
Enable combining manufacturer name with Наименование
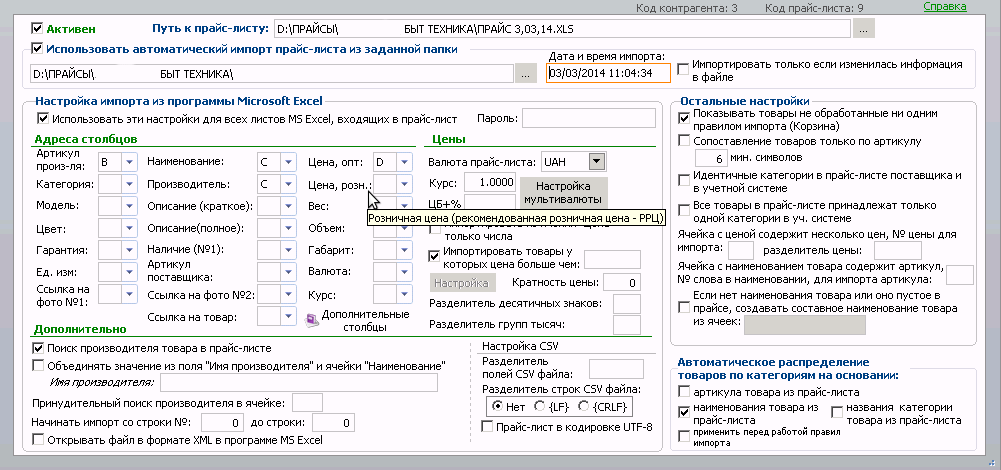(38, 366)
